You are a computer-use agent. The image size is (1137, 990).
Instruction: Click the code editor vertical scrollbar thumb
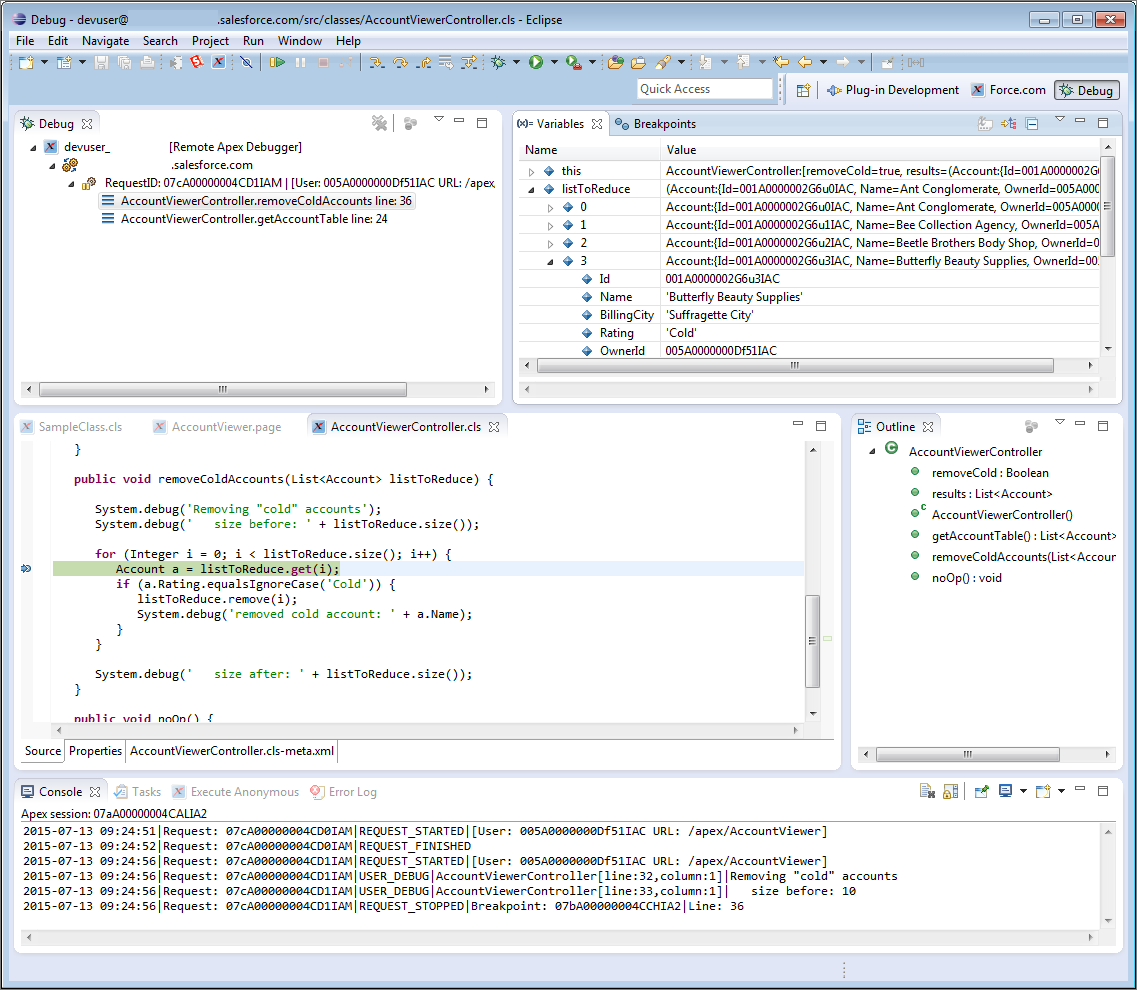tap(813, 640)
